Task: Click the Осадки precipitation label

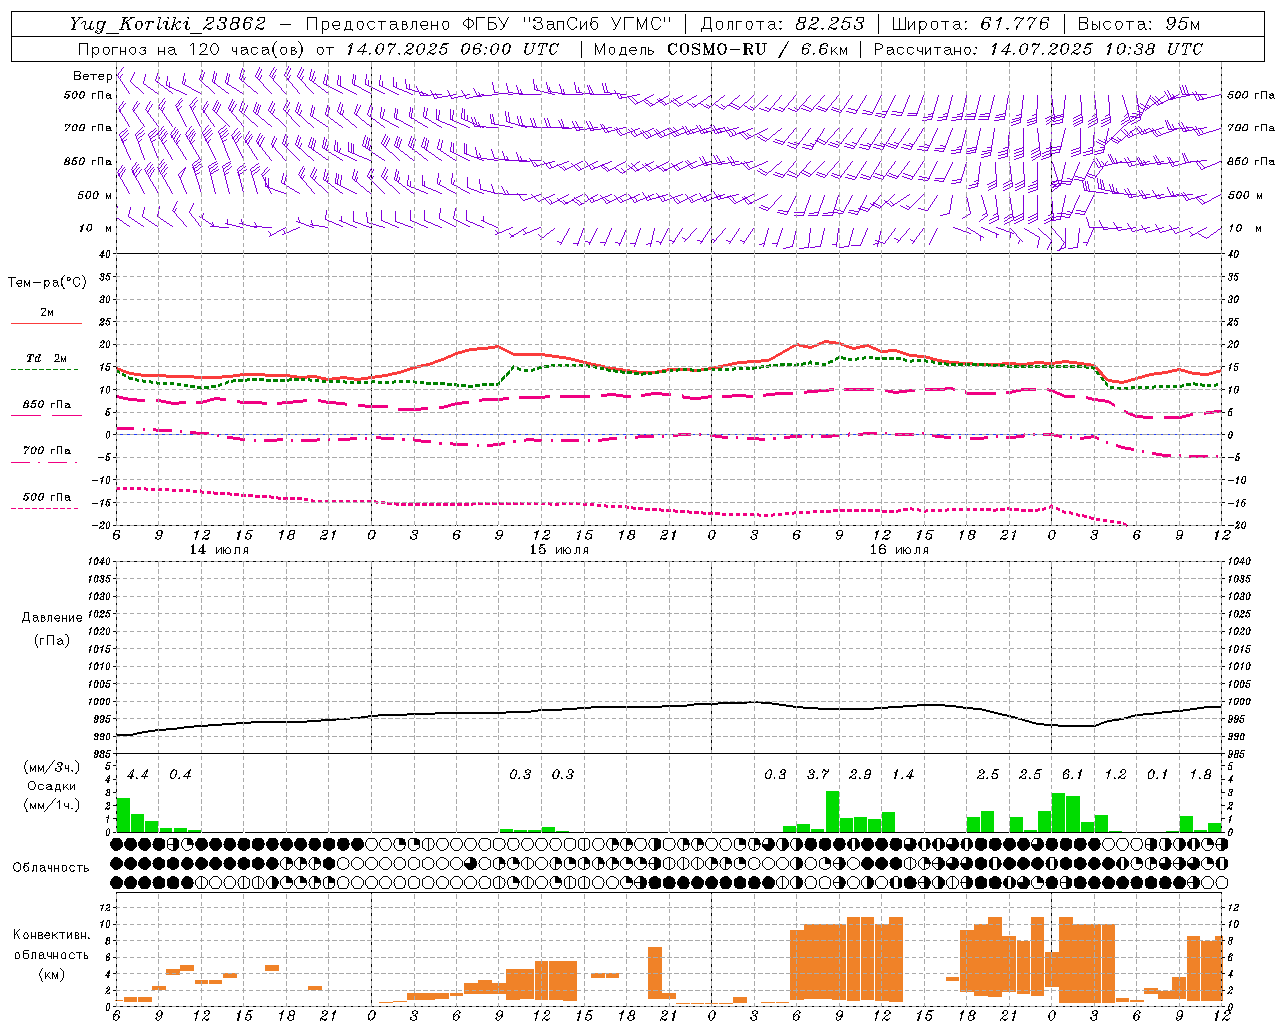Action: point(51,786)
